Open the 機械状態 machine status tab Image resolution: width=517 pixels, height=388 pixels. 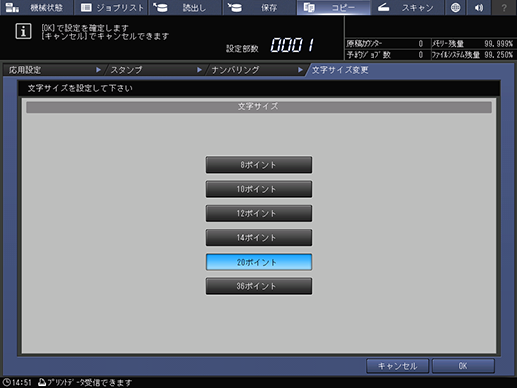click(36, 7)
